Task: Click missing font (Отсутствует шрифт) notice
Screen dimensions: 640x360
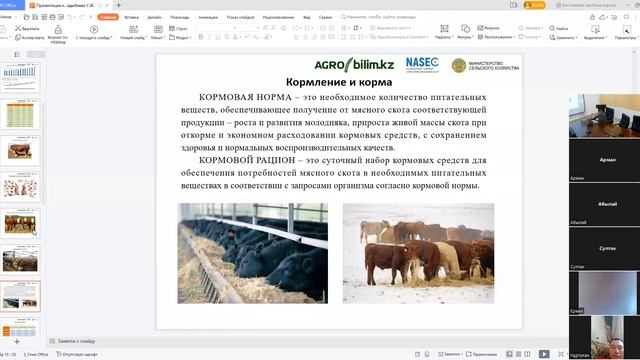Action: [77, 354]
